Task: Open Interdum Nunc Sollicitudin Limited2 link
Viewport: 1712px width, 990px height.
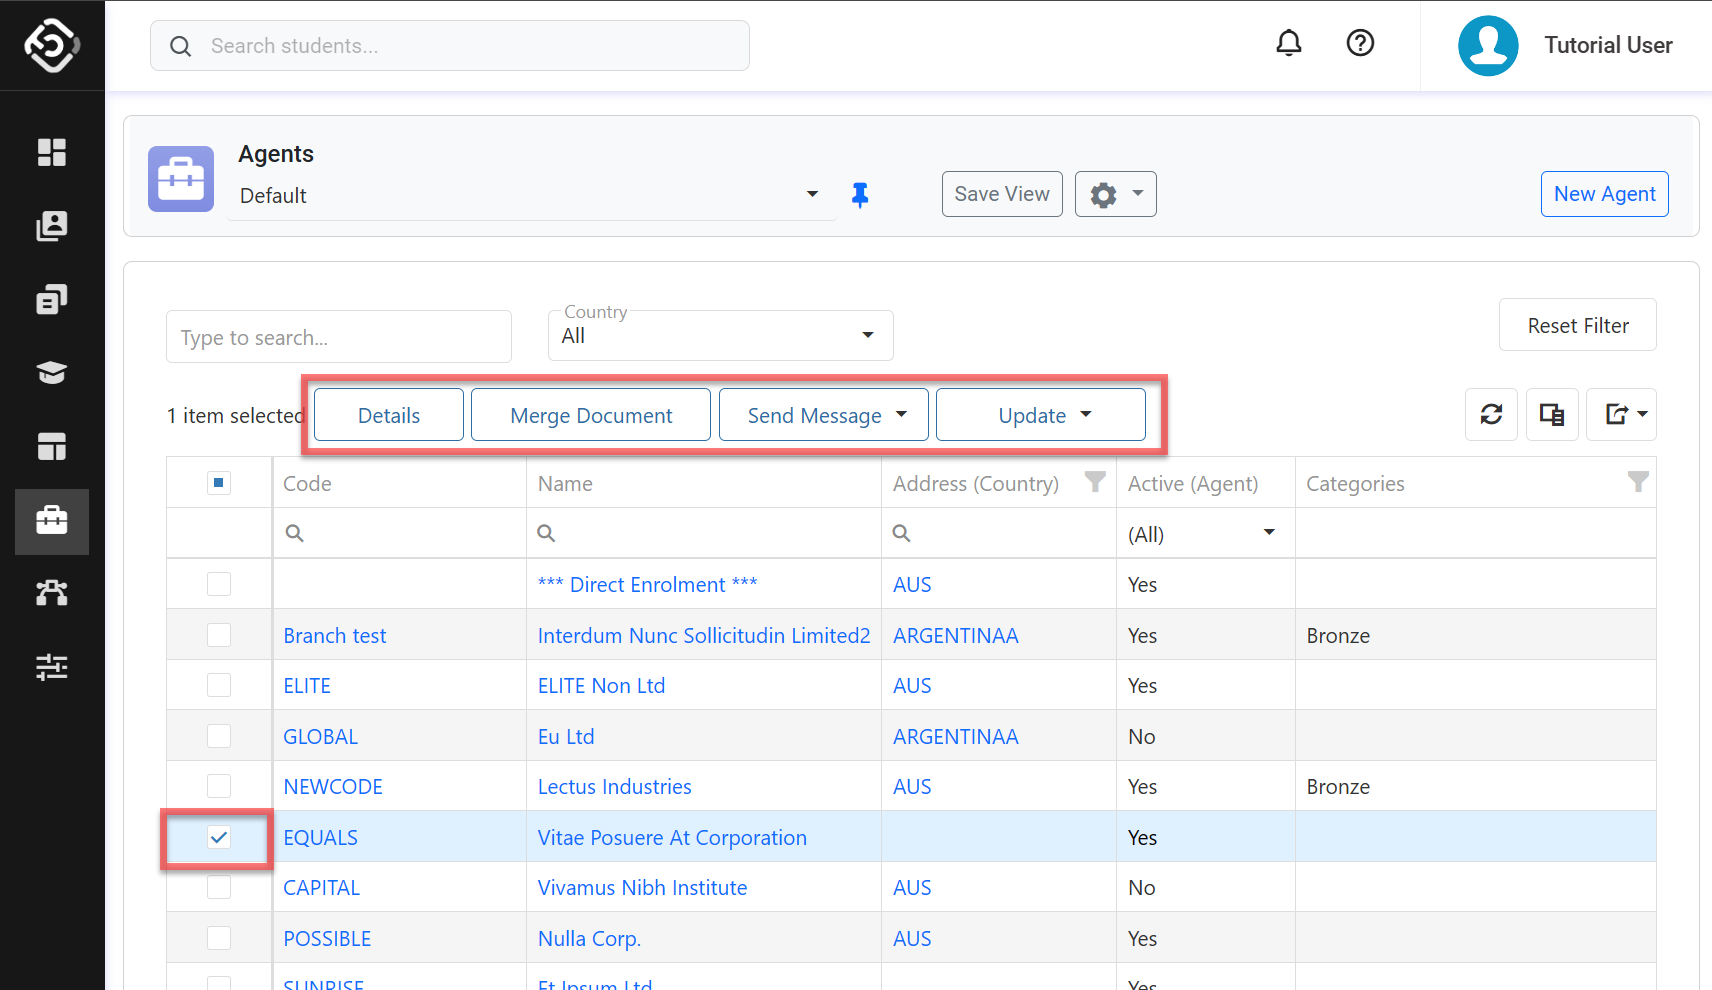Action: click(x=704, y=636)
